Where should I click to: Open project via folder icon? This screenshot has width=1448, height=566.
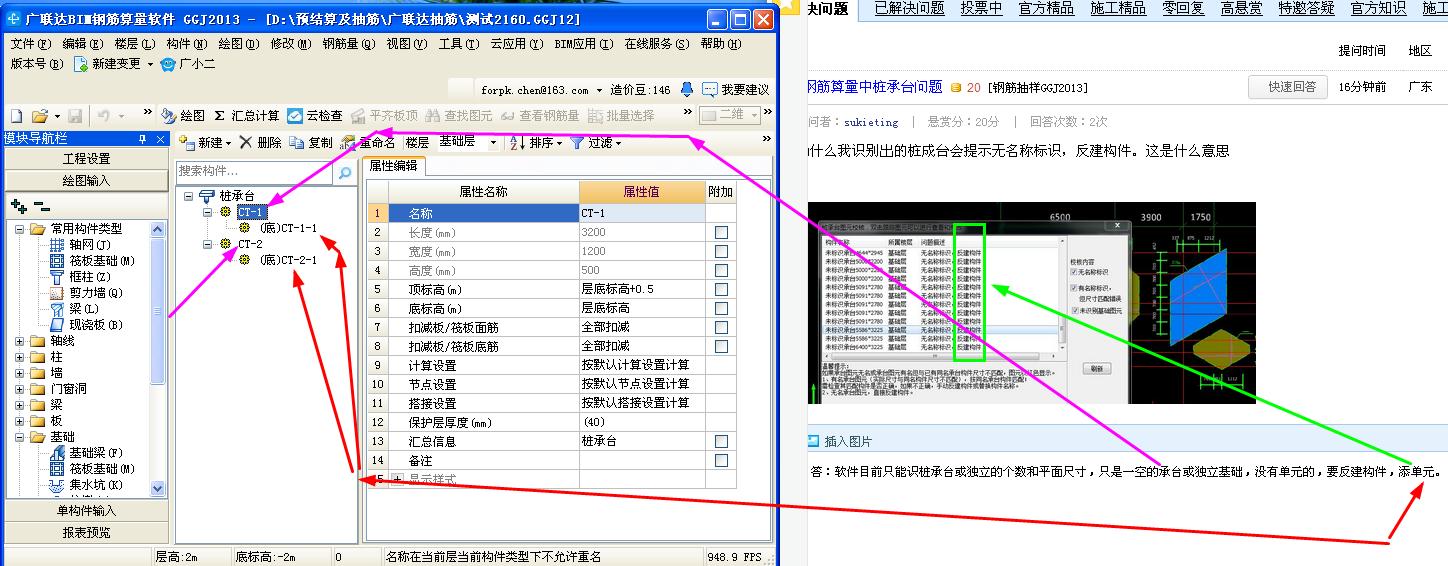(x=39, y=116)
